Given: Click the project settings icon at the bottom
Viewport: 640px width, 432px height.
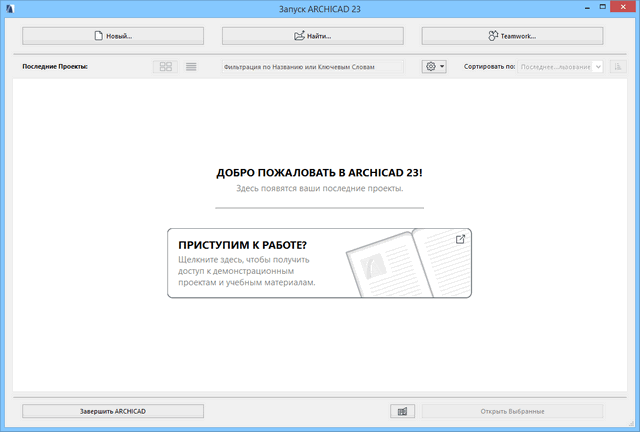Looking at the screenshot, I should (x=401, y=411).
